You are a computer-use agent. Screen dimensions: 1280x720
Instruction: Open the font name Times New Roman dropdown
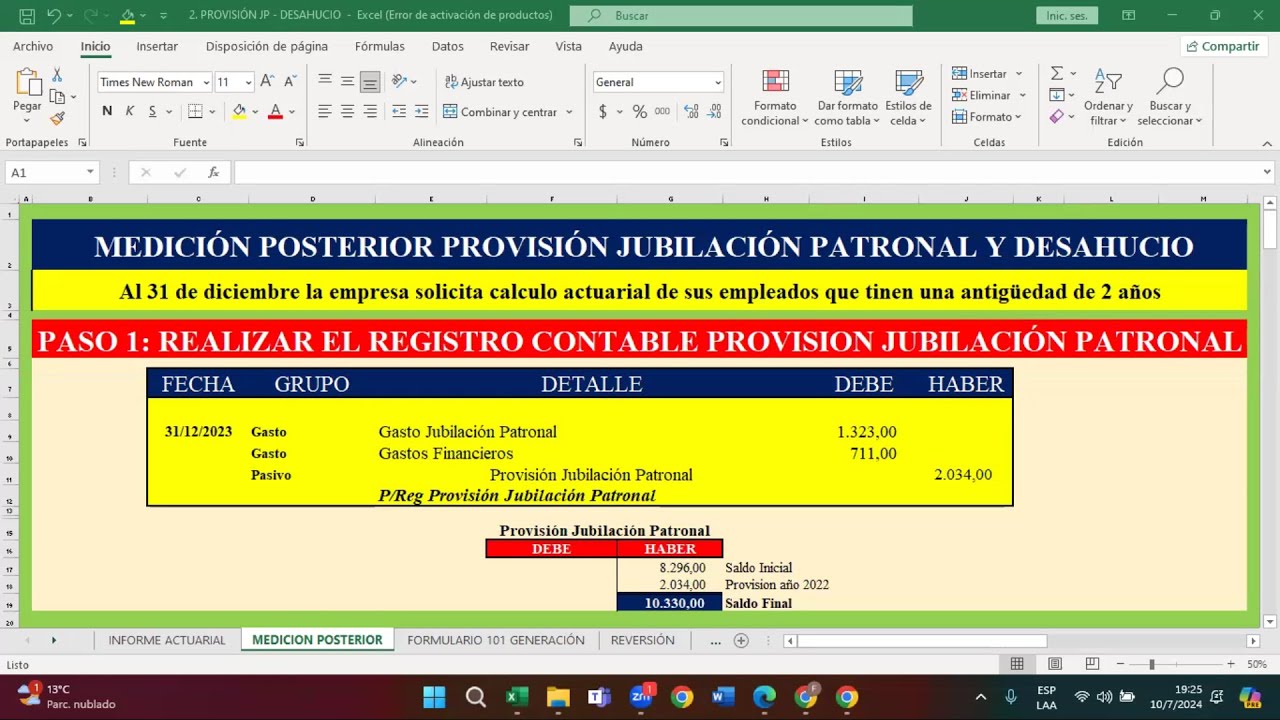pos(207,82)
